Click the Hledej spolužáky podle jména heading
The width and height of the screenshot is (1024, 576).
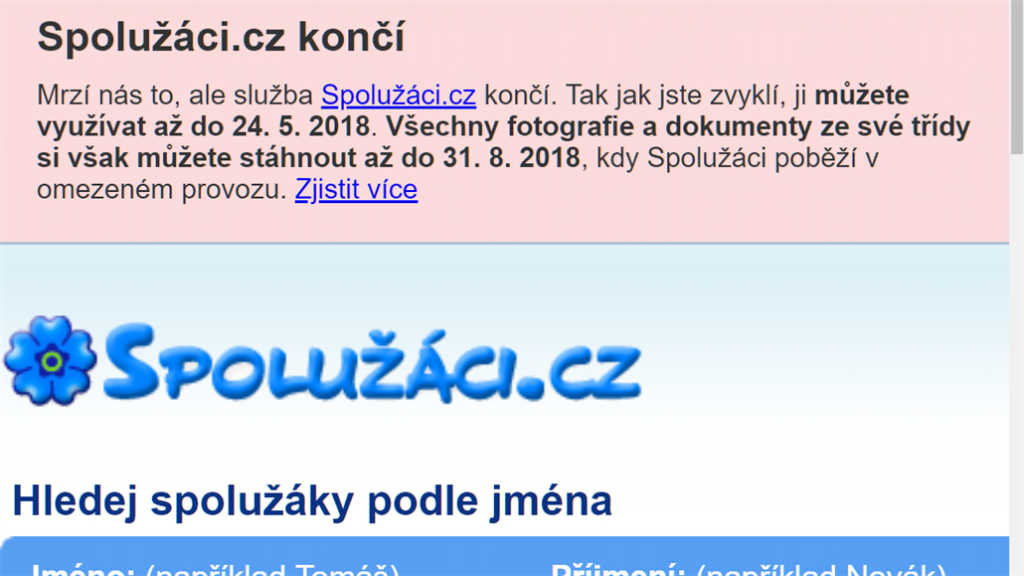coord(312,501)
